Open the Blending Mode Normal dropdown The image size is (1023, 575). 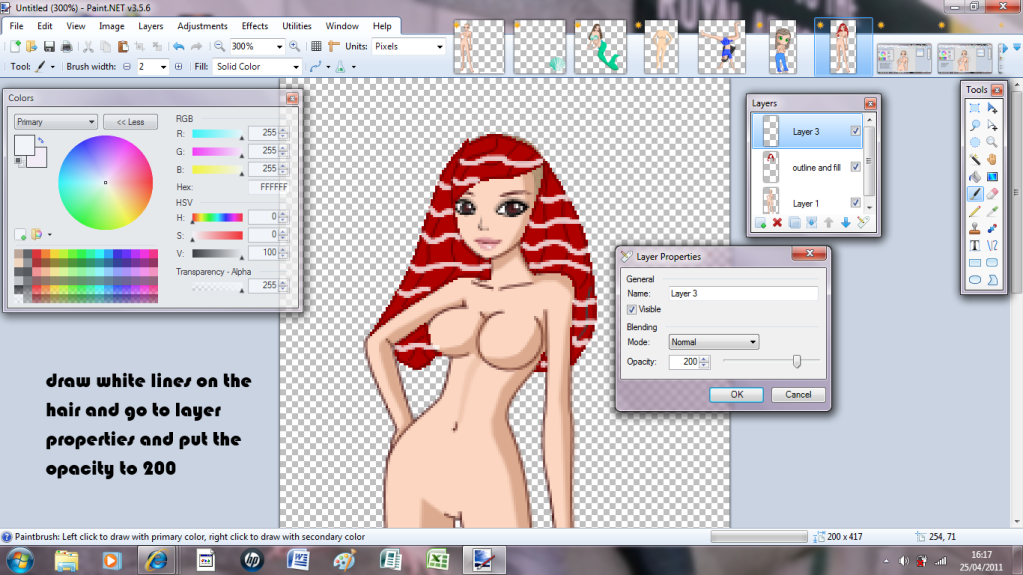[713, 342]
